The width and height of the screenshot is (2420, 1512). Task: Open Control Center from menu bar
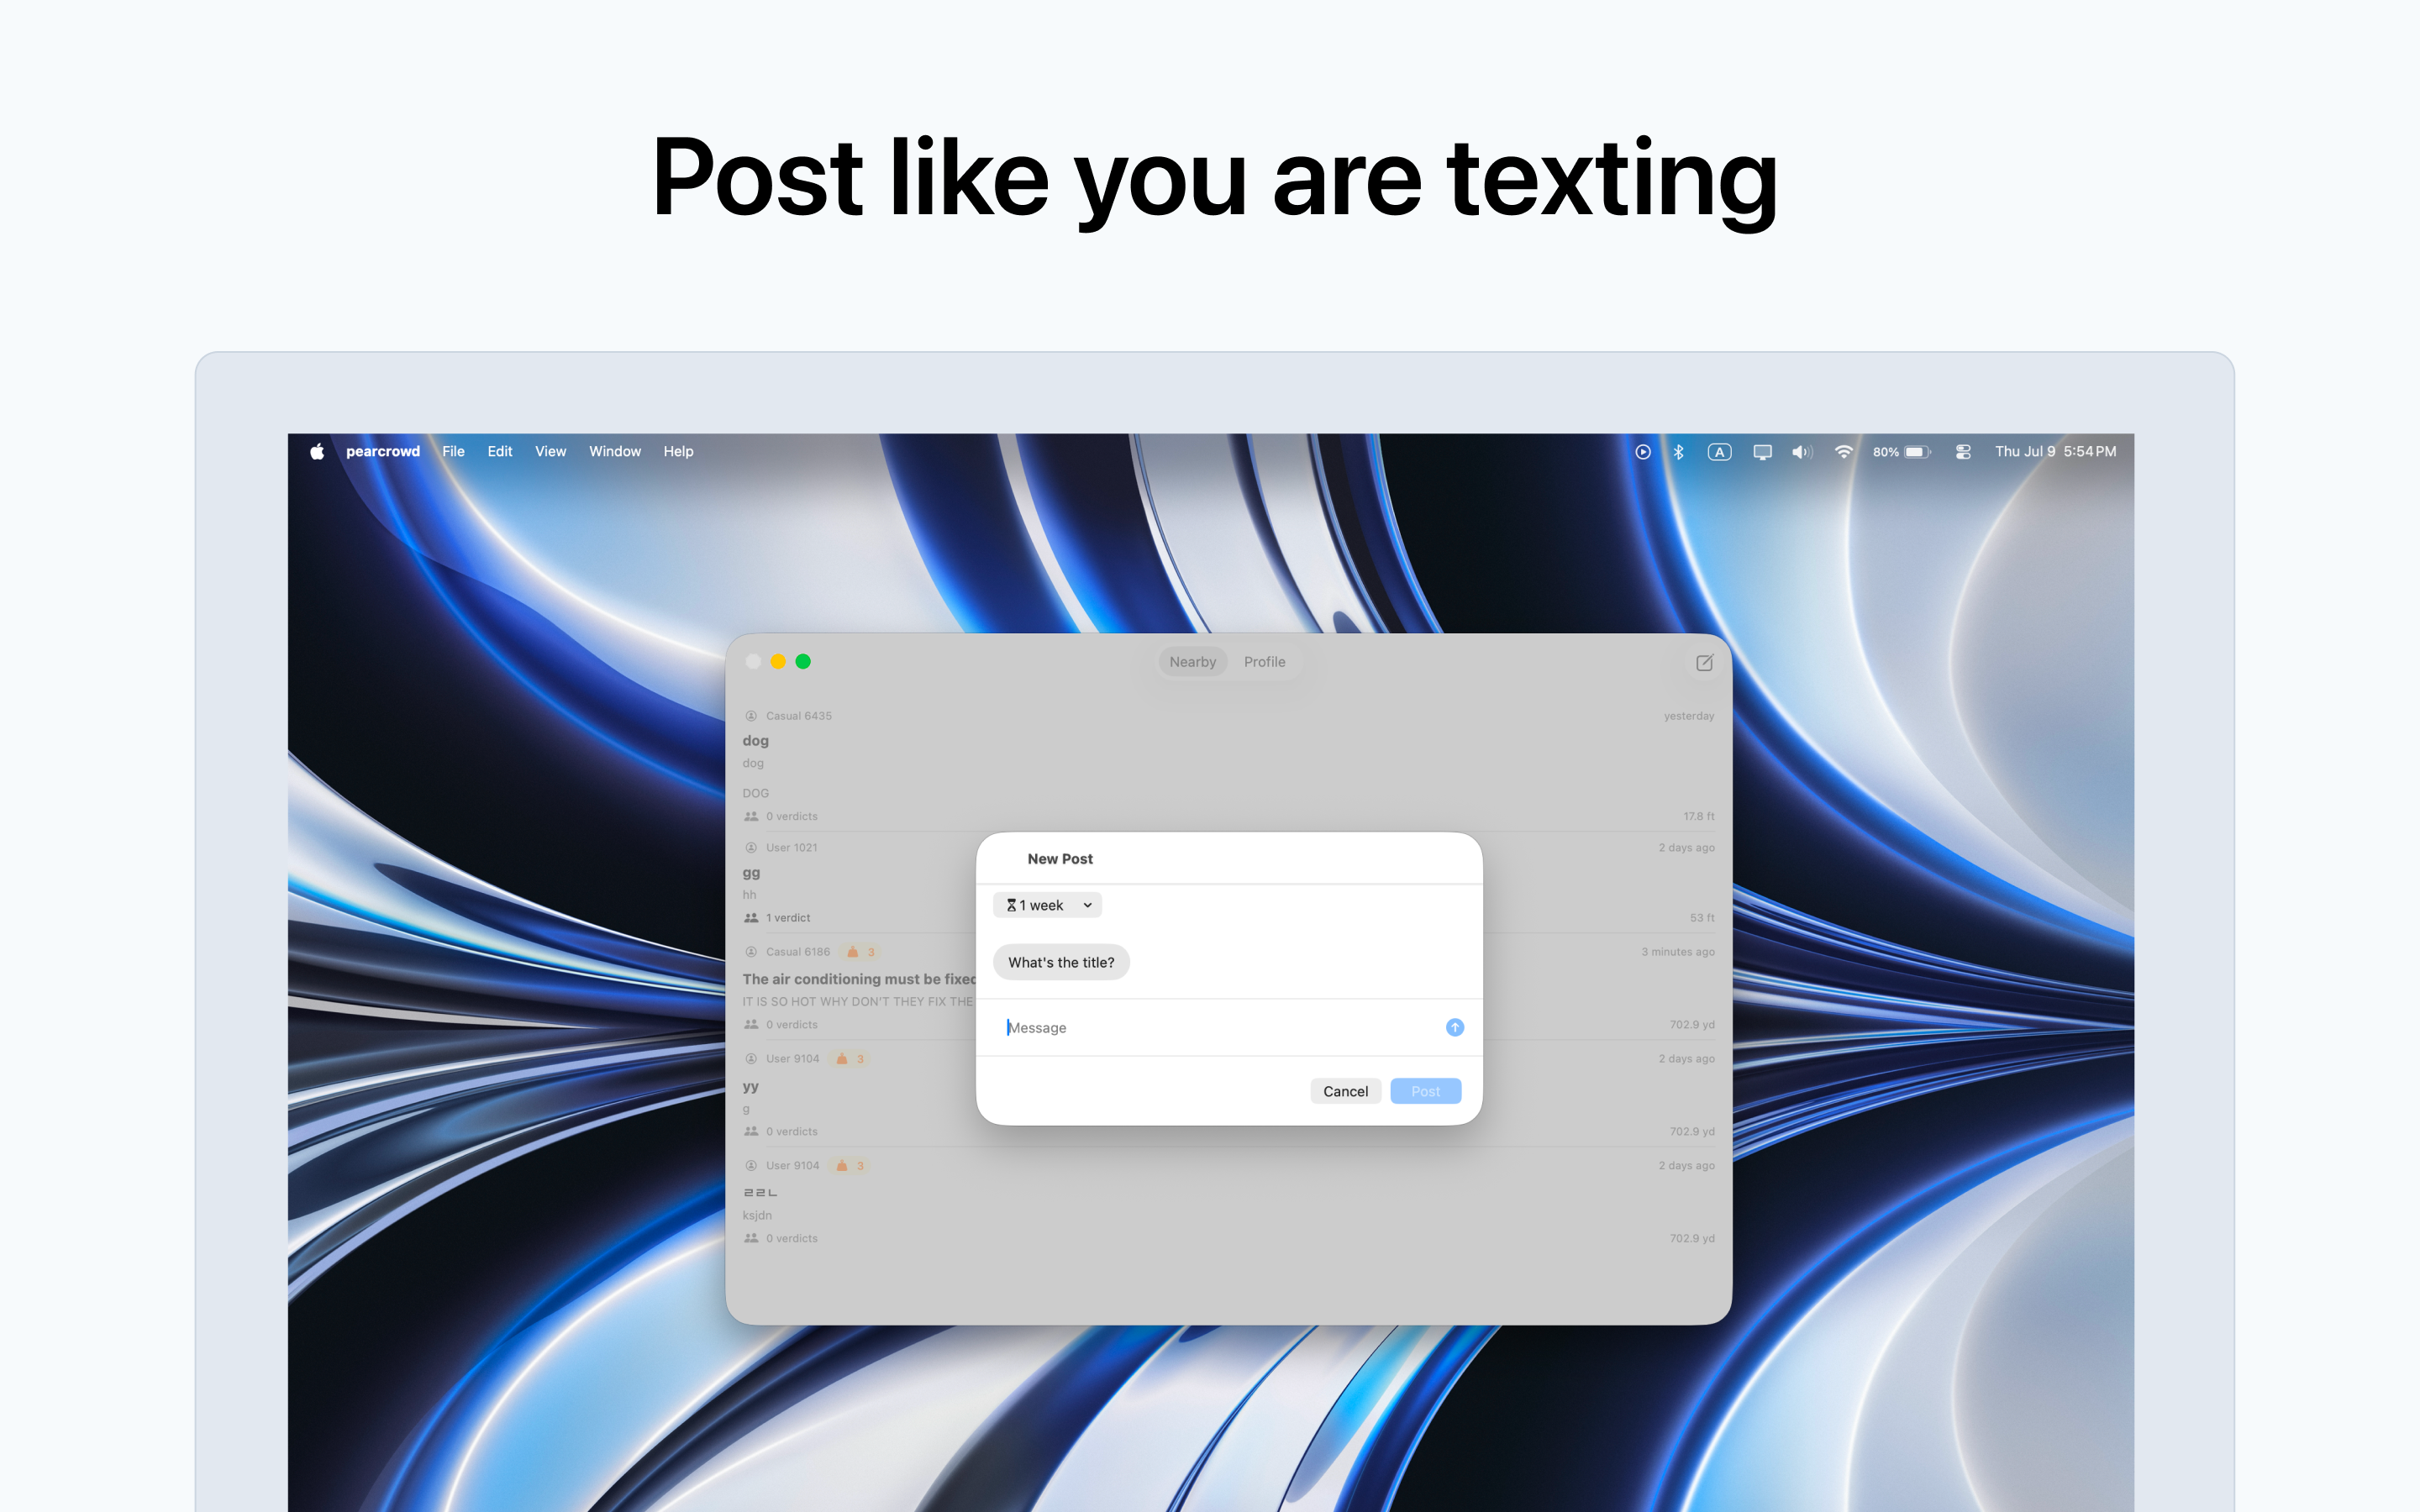click(x=1963, y=452)
